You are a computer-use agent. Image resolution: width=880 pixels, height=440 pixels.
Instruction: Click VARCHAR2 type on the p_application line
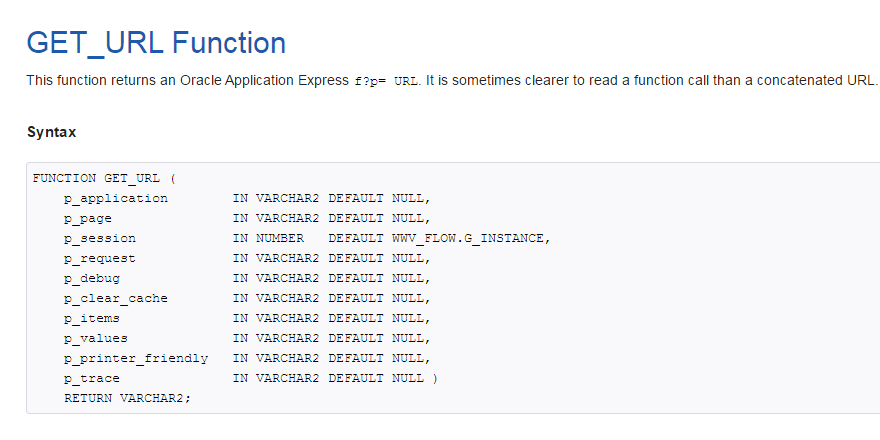pos(288,198)
